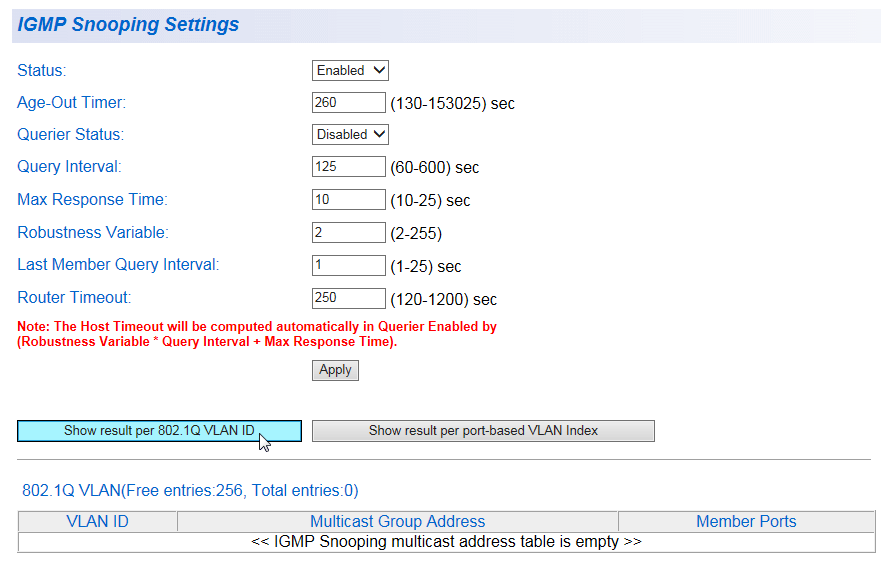Open the Status dropdown showing Enabled
890x568 pixels.
pyautogui.click(x=350, y=70)
